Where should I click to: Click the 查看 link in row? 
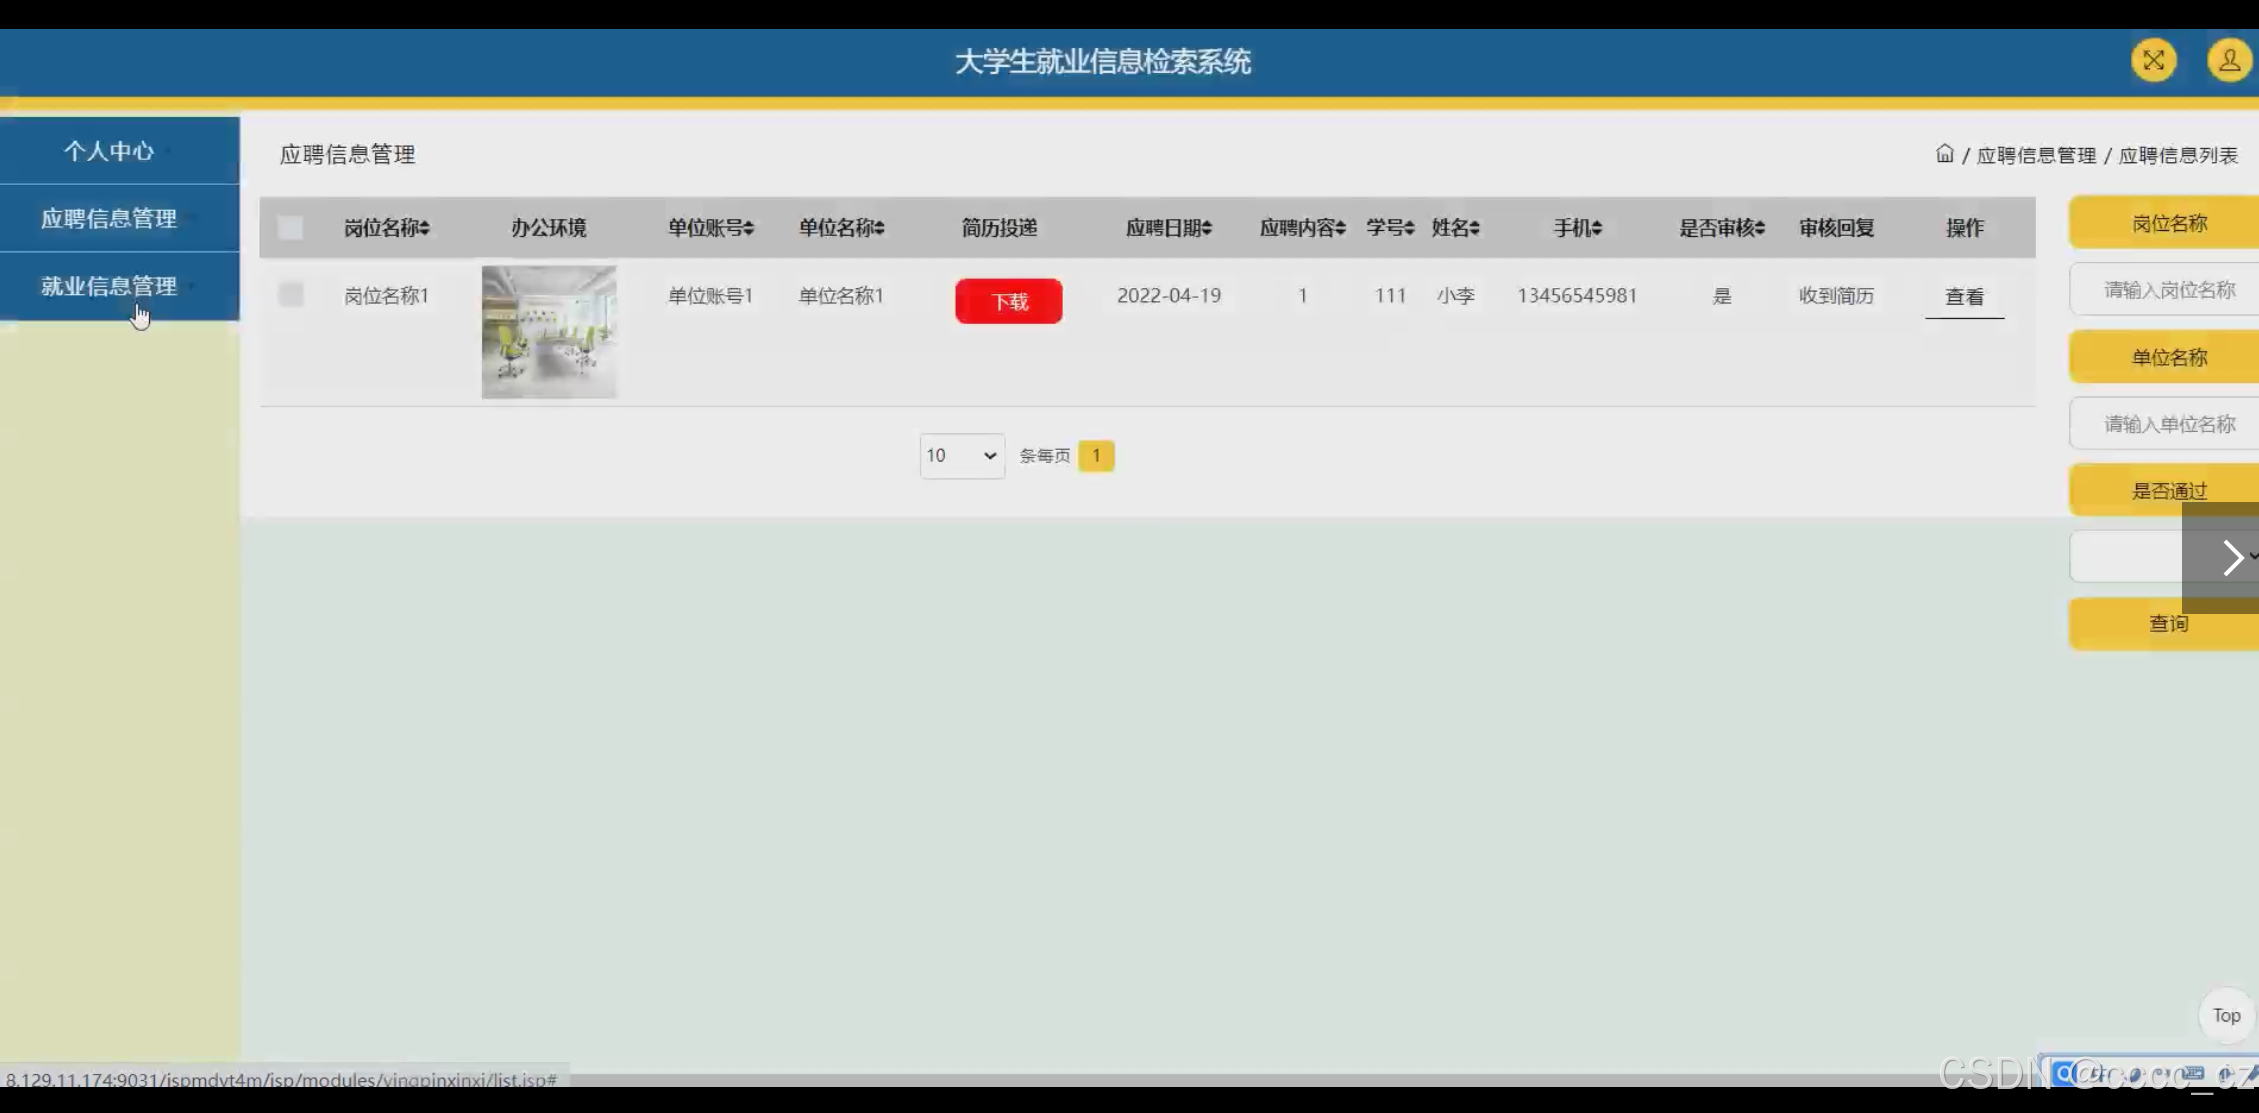point(1964,297)
